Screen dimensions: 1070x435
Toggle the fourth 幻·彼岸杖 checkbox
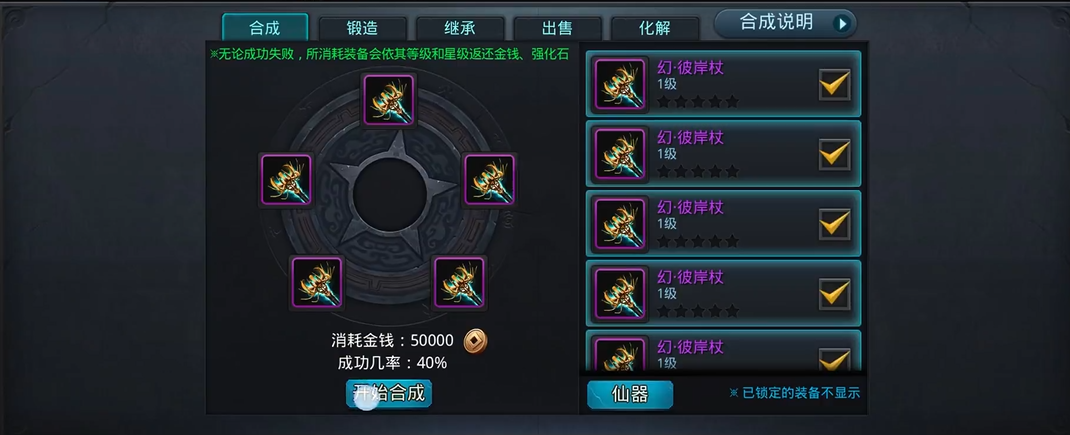[835, 294]
